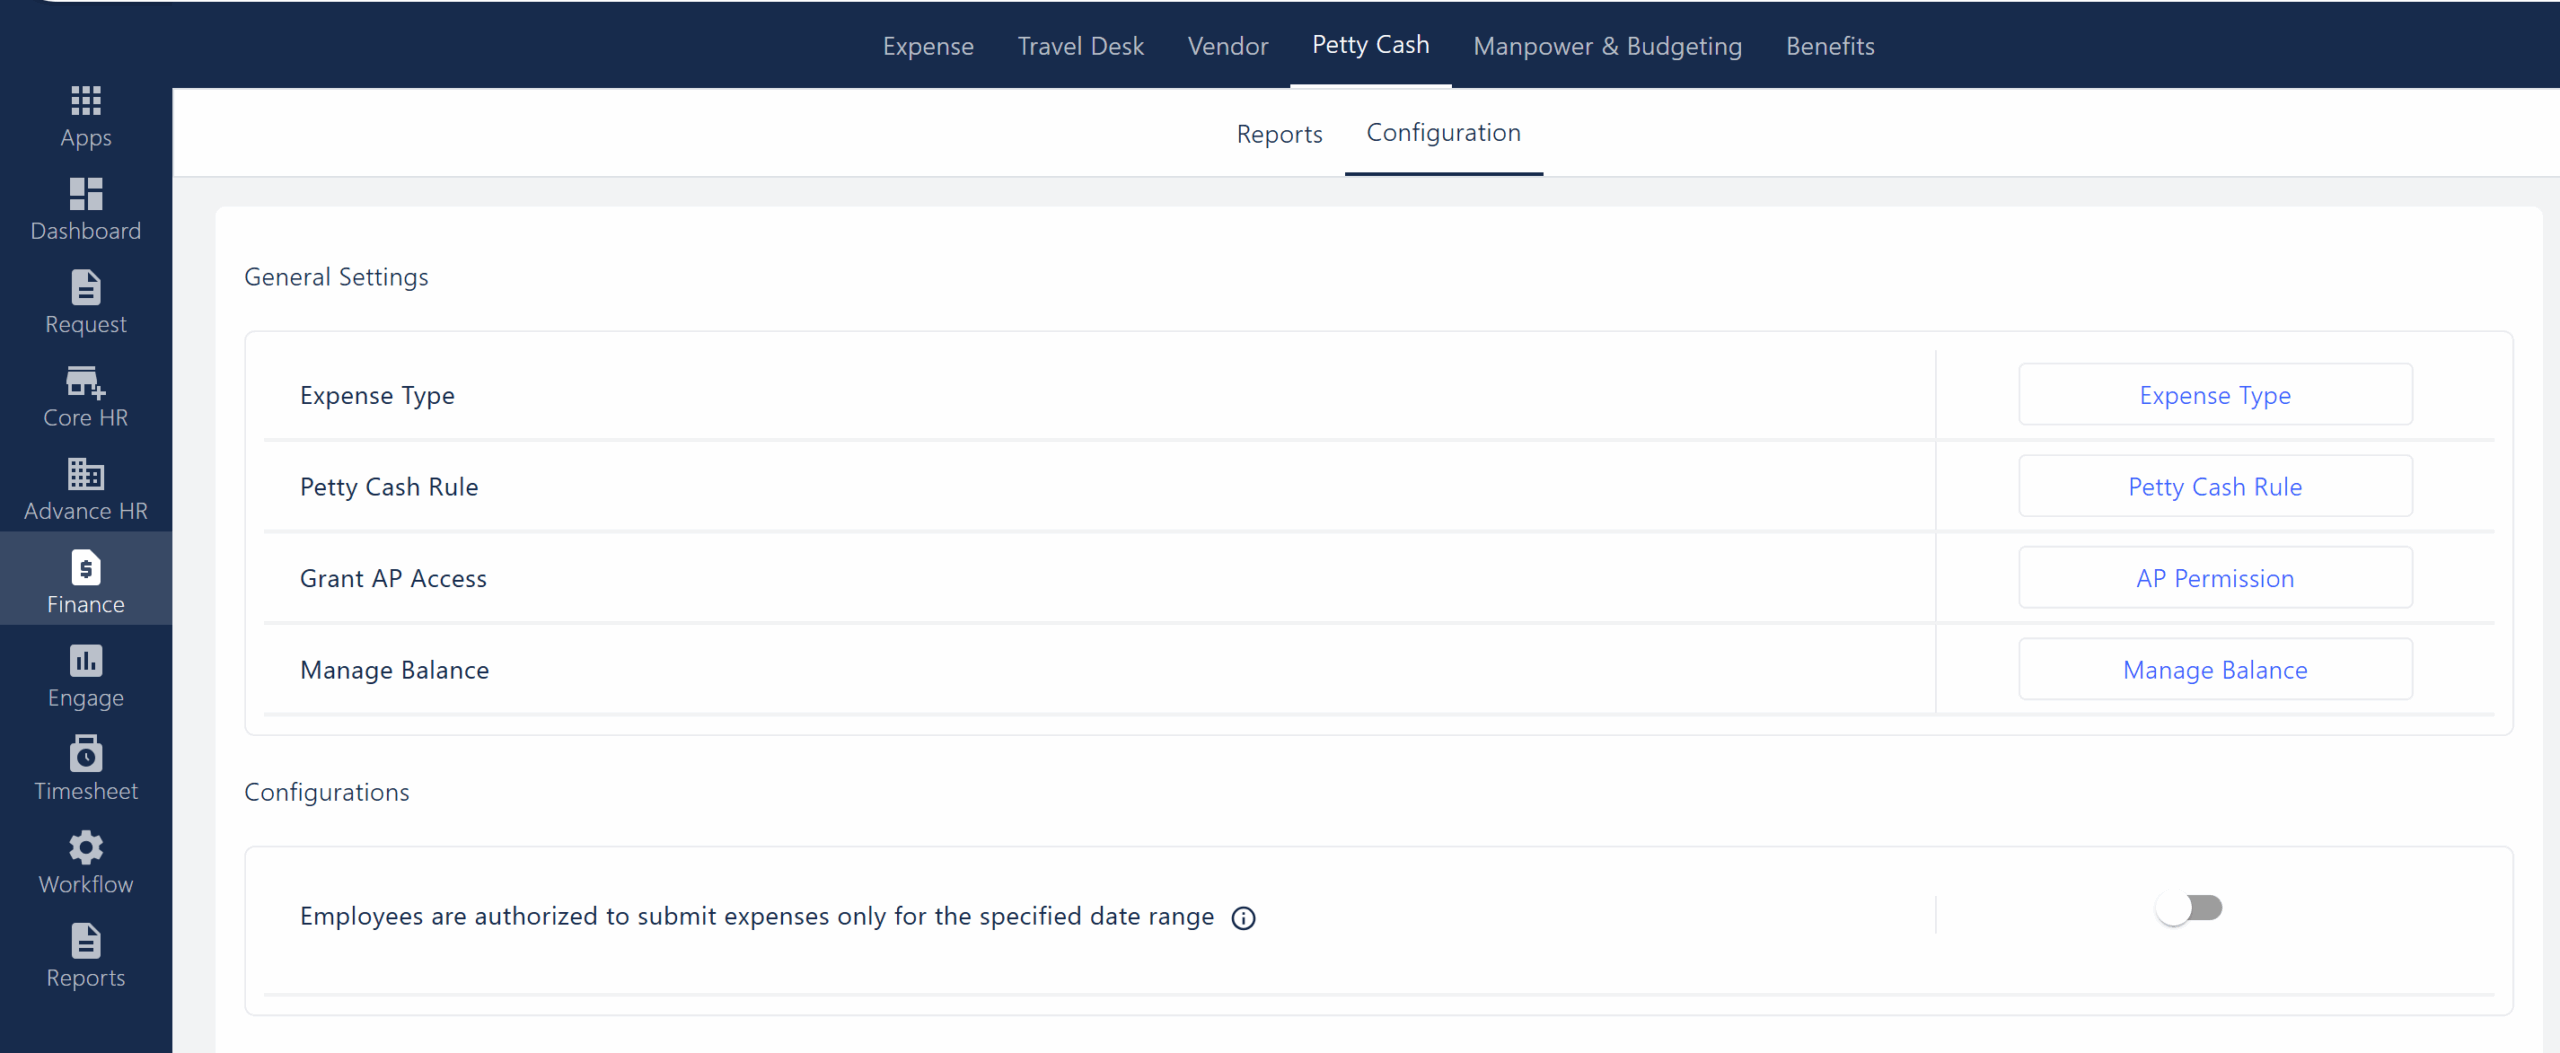
Task: Click the Manage Balance button
Action: coord(2215,670)
